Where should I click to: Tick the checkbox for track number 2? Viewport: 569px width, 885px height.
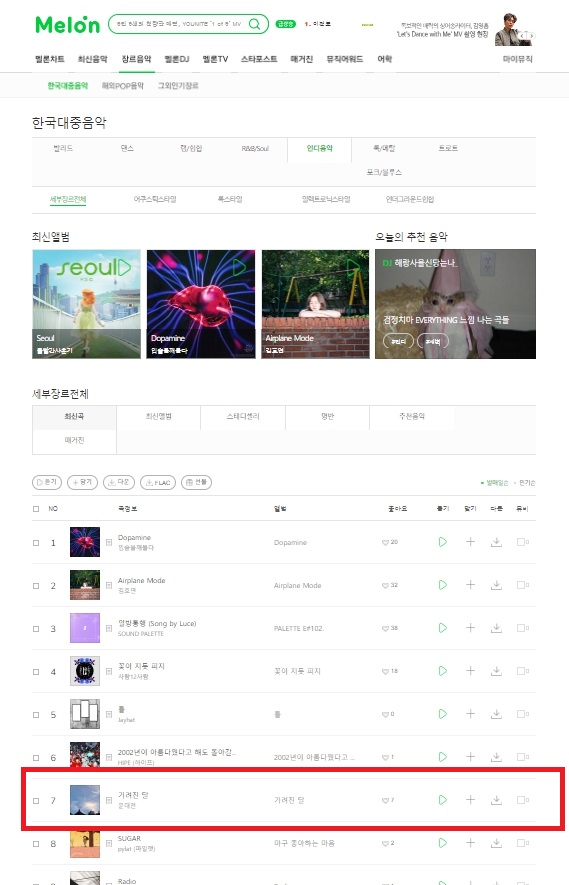tap(36, 586)
